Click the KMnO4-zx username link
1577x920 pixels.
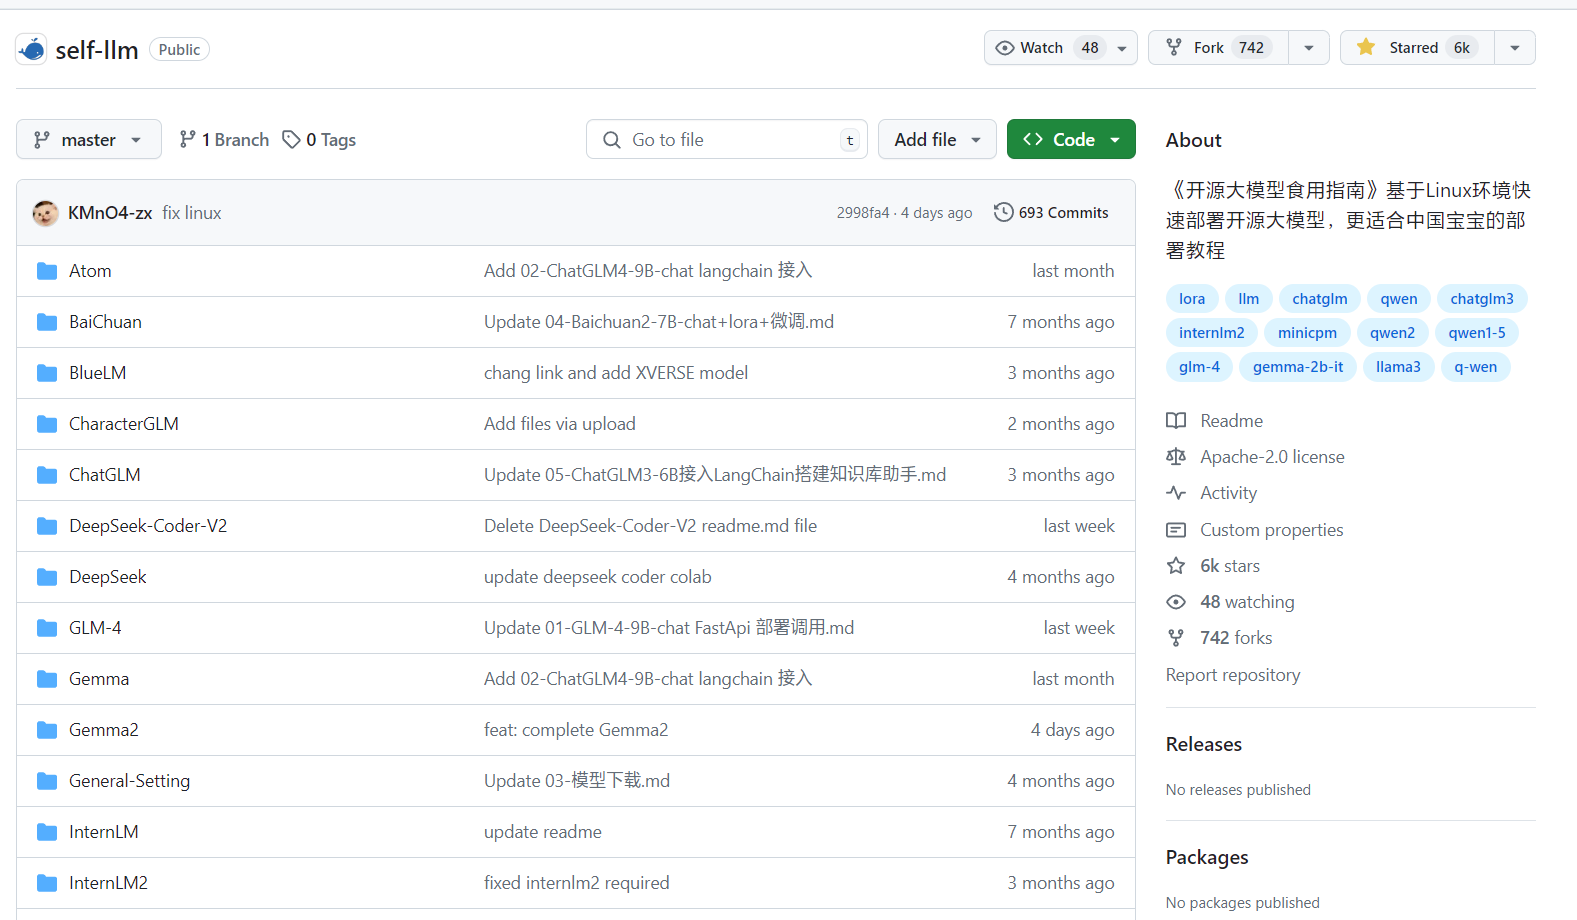coord(110,213)
